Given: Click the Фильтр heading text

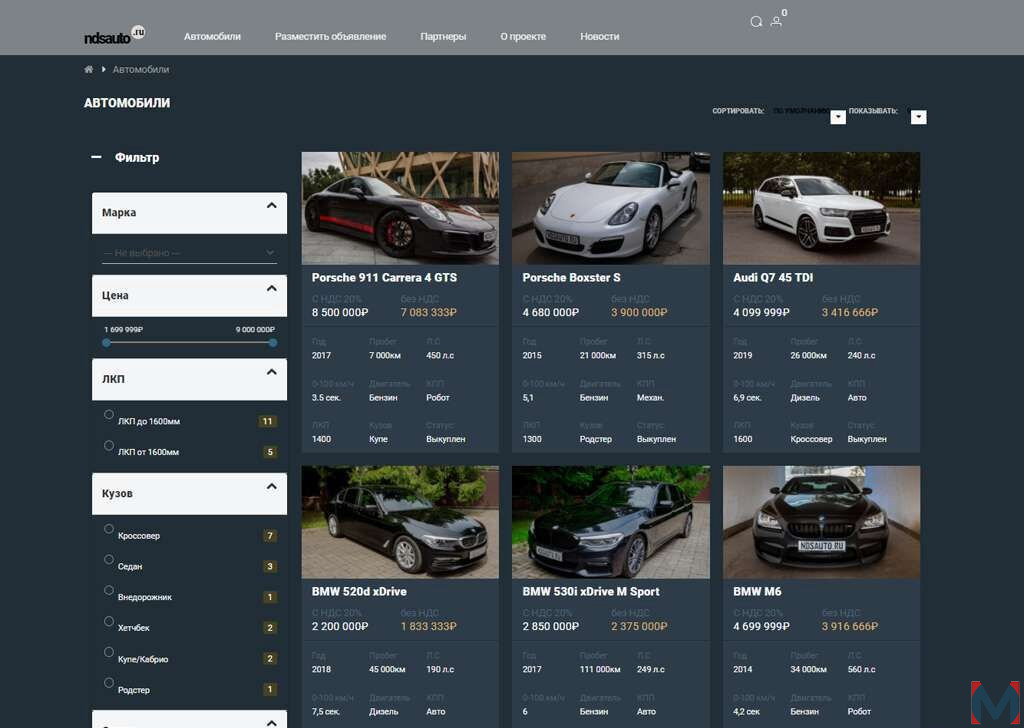Looking at the screenshot, I should coord(137,157).
